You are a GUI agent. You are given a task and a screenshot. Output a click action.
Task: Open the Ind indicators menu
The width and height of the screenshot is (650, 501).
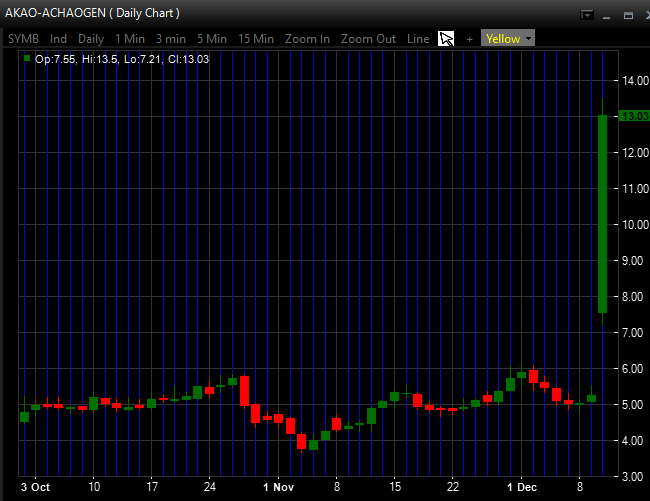58,39
